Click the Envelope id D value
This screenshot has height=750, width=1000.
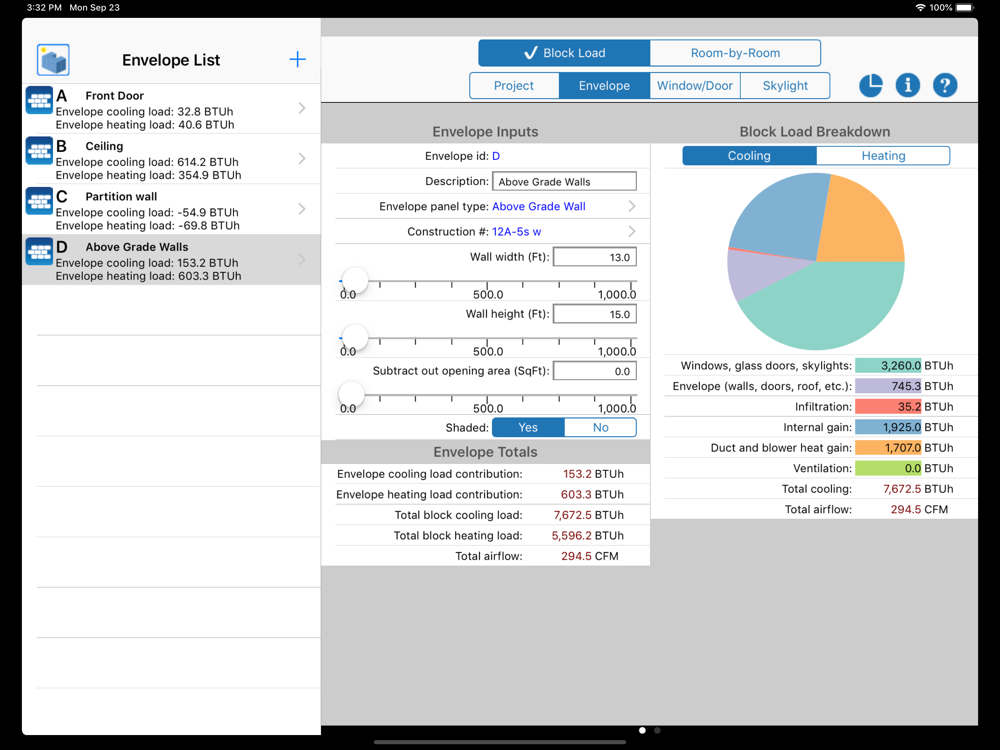pos(496,156)
